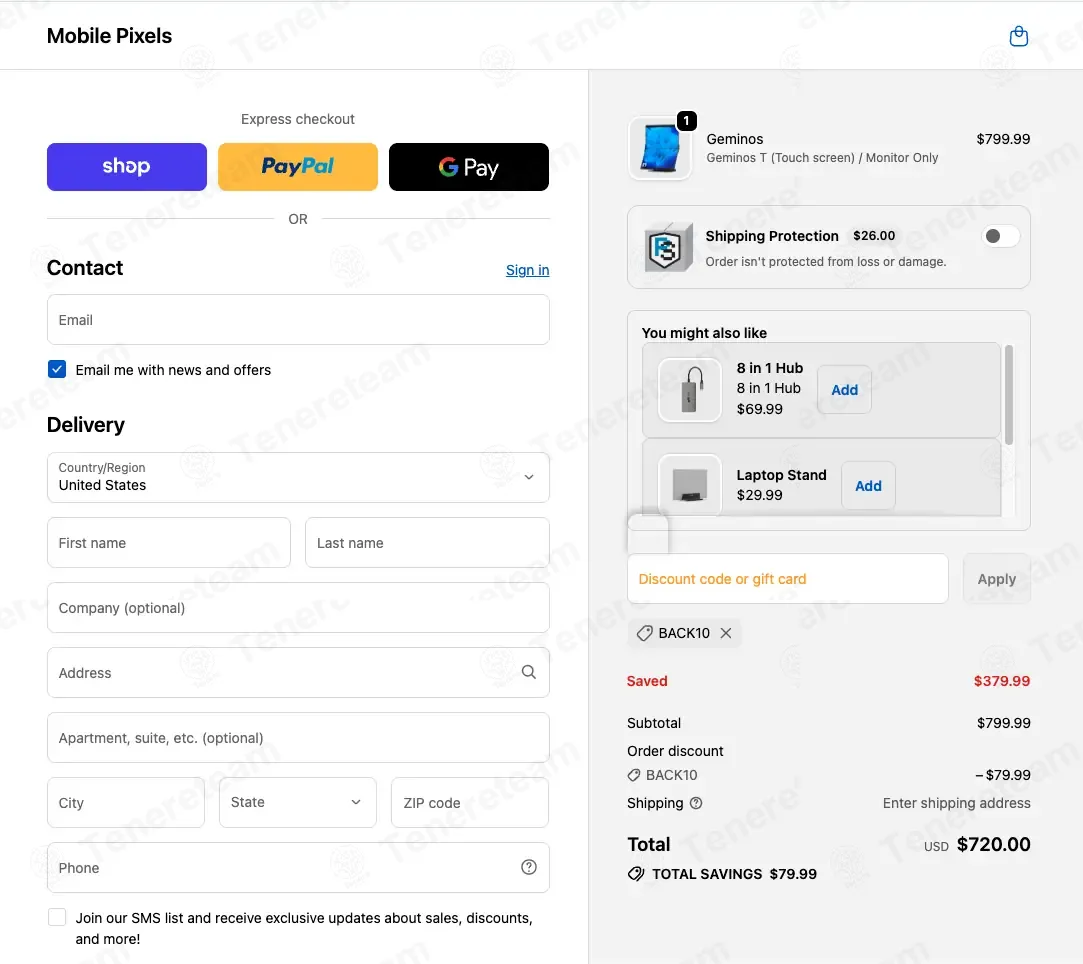
Task: Click the Address input field
Action: click(x=298, y=673)
